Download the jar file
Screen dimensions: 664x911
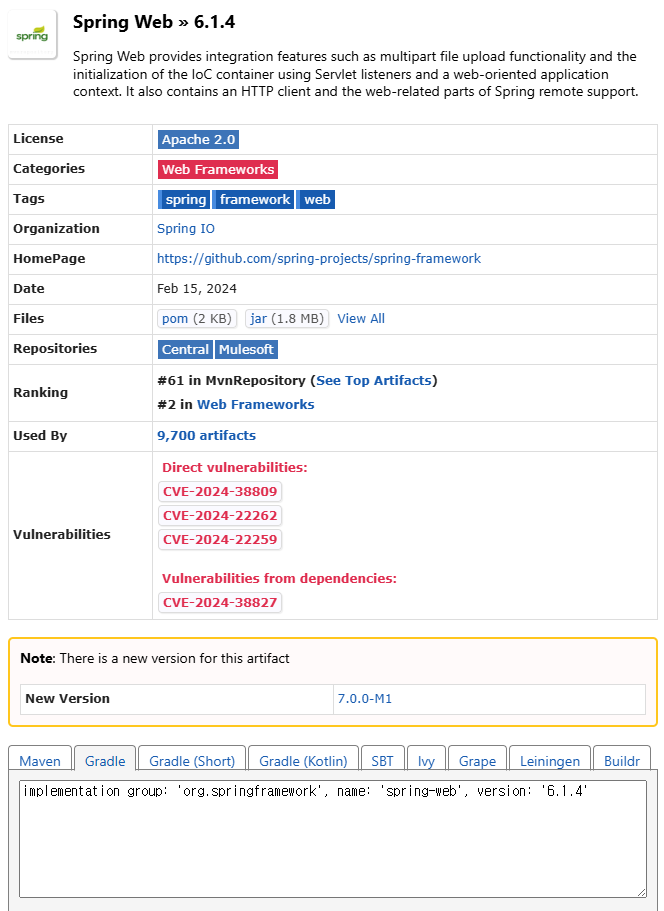point(287,318)
